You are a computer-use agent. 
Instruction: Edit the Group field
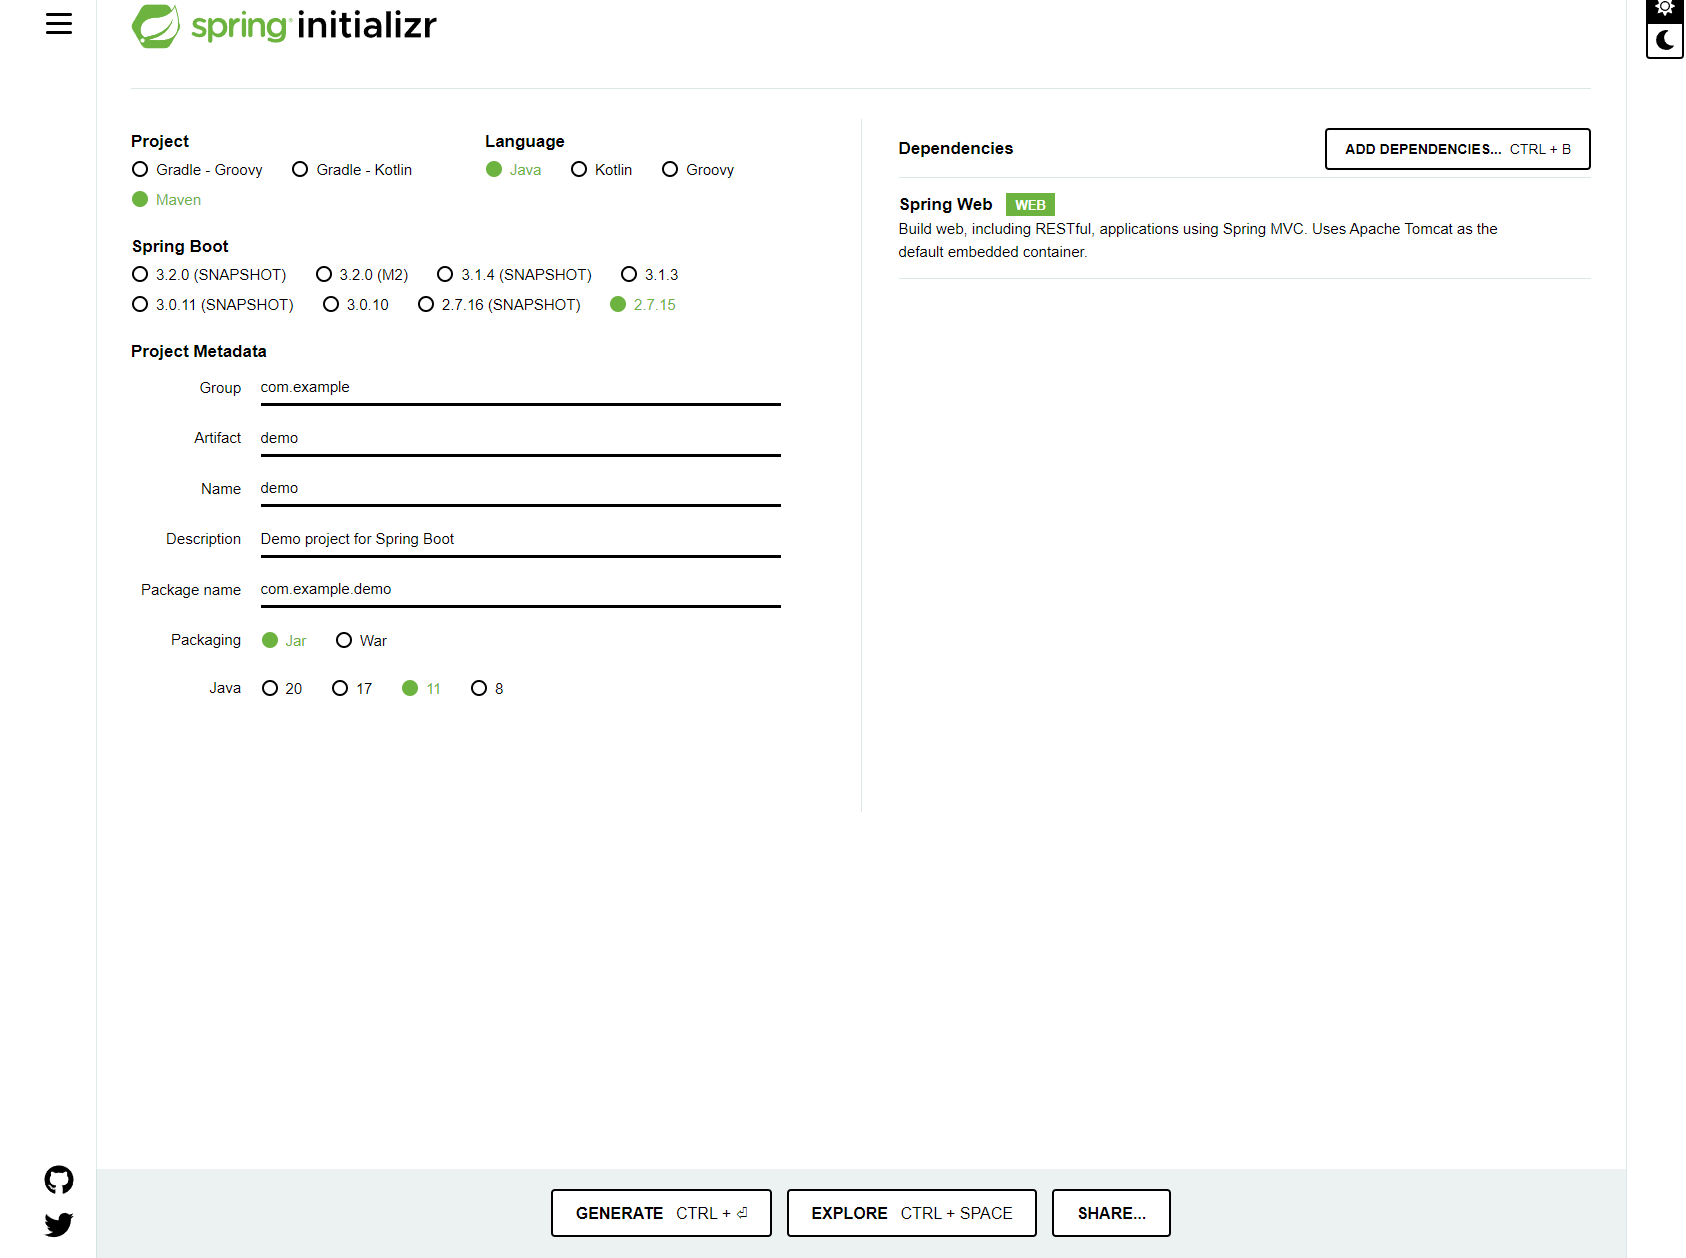point(520,388)
